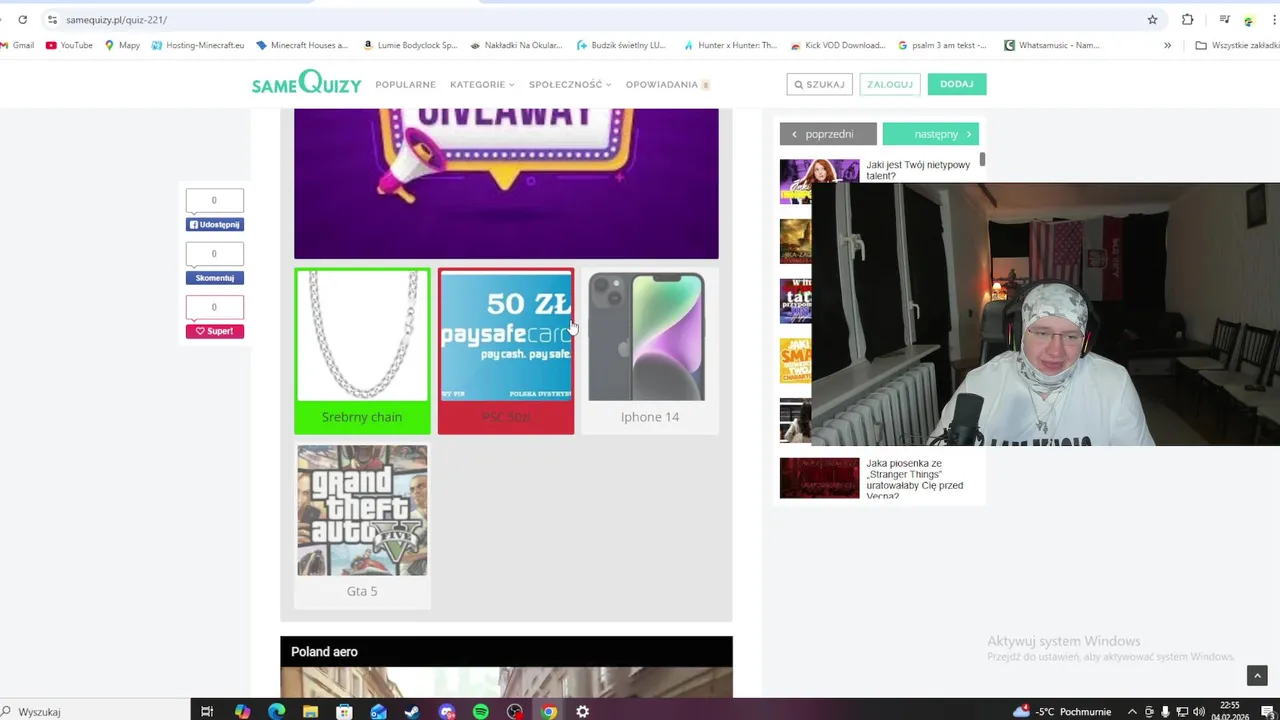Bookmark this page with the star icon
This screenshot has width=1280, height=720.
click(1152, 19)
